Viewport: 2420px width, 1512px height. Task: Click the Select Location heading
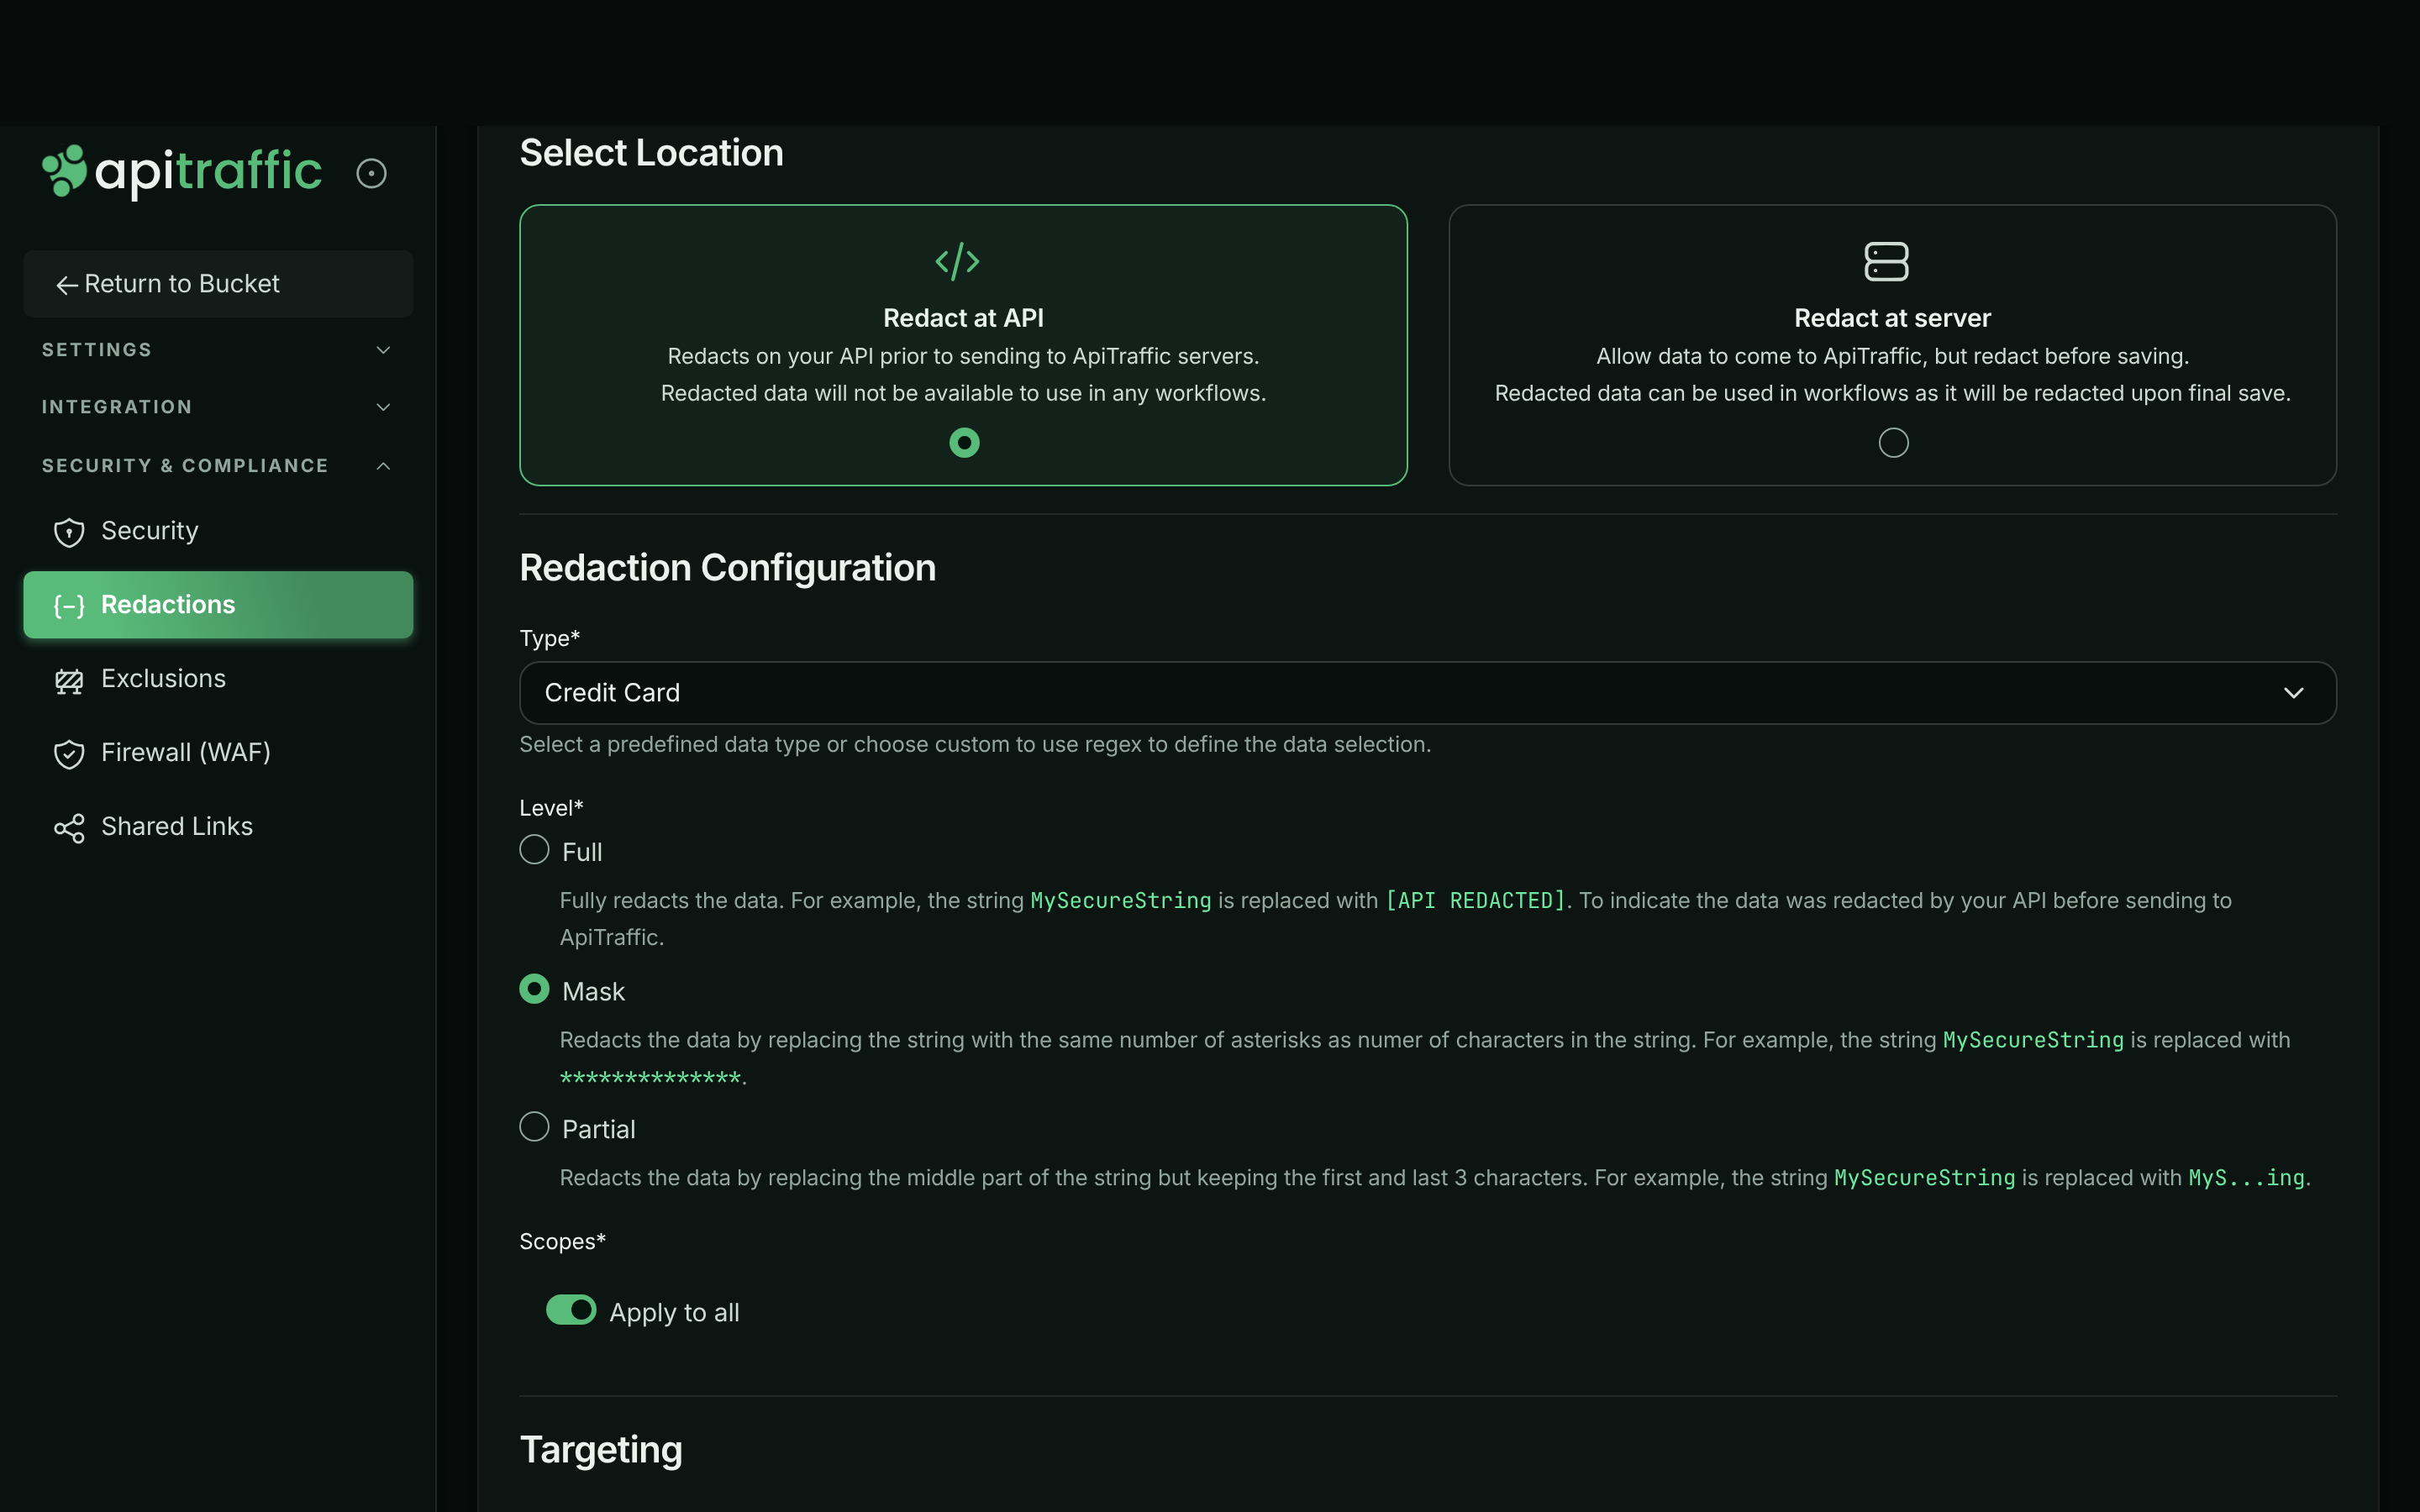click(651, 153)
